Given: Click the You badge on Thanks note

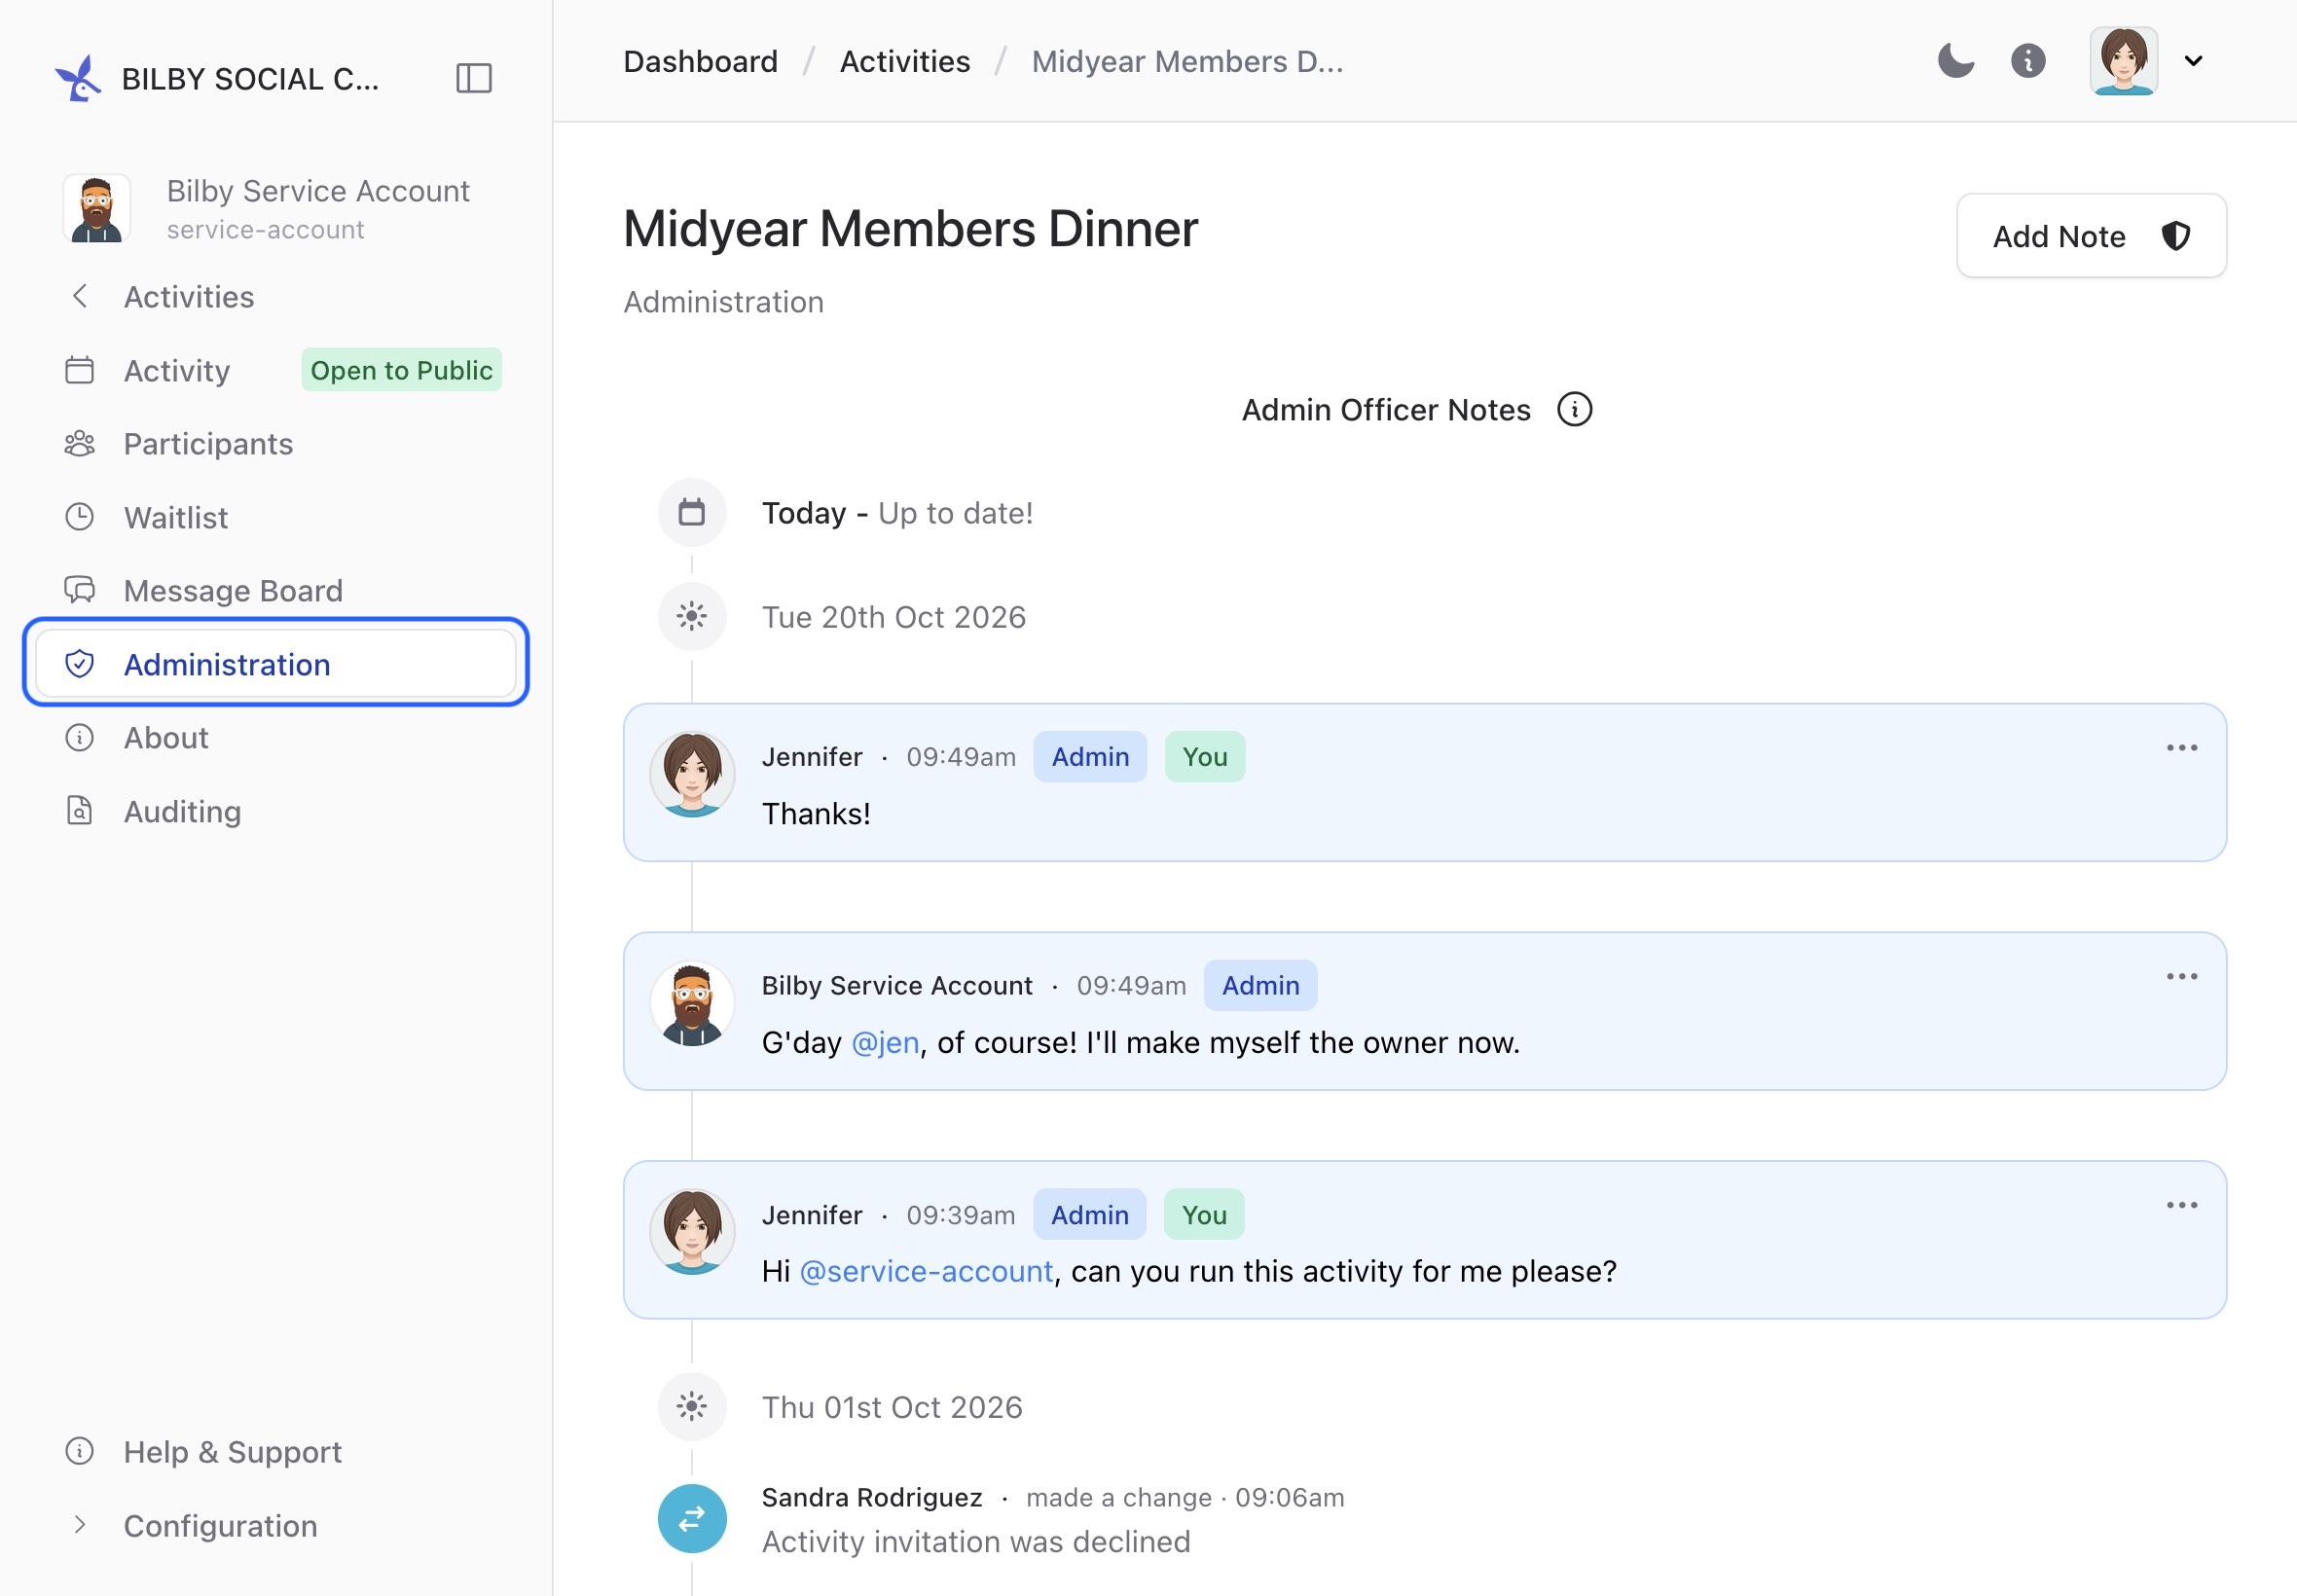Looking at the screenshot, I should tap(1204, 757).
